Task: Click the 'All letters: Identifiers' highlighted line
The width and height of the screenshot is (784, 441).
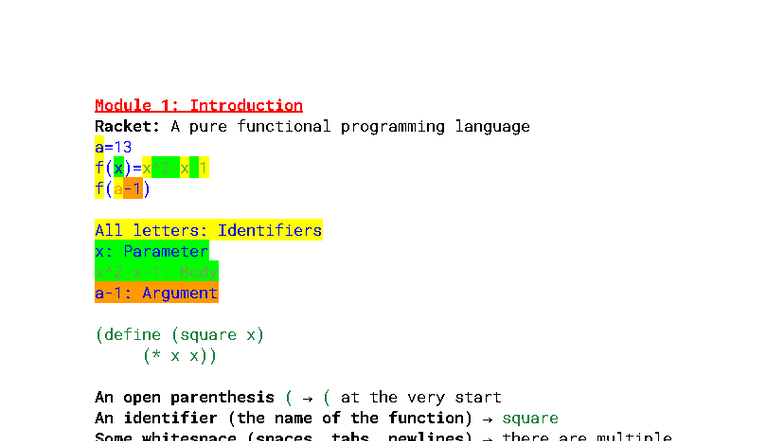Action: click(208, 230)
